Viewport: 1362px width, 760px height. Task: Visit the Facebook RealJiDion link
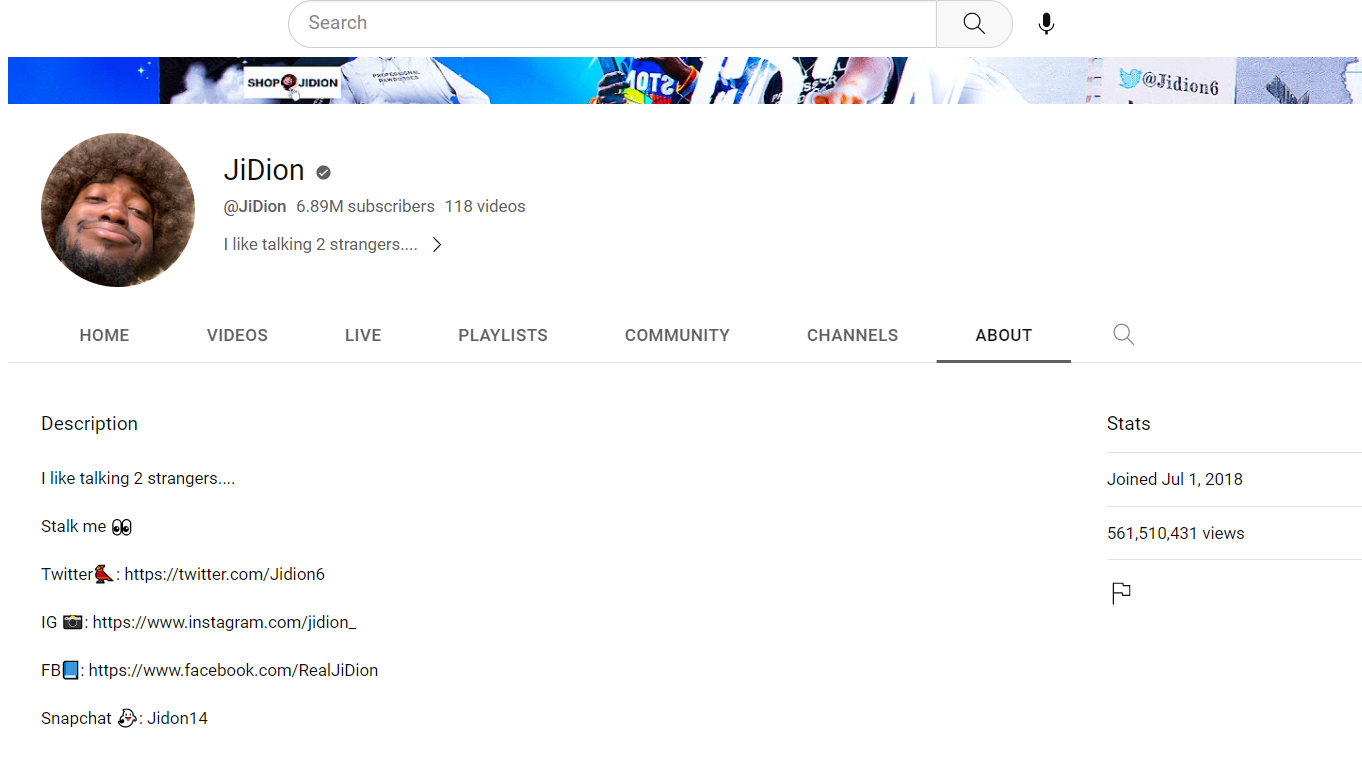point(233,671)
